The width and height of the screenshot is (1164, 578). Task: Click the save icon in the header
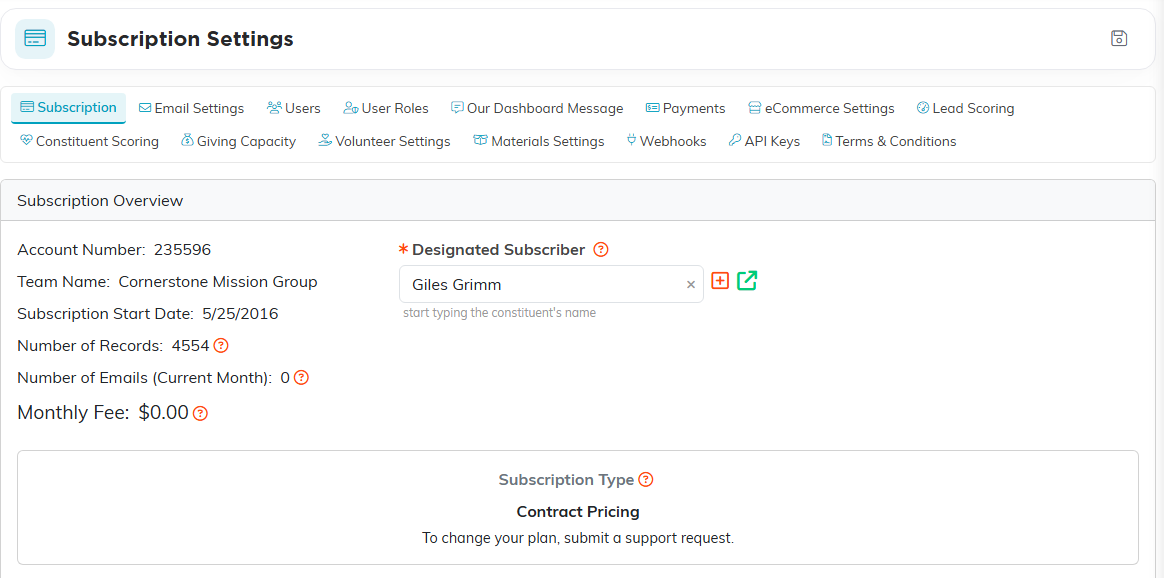1119,39
